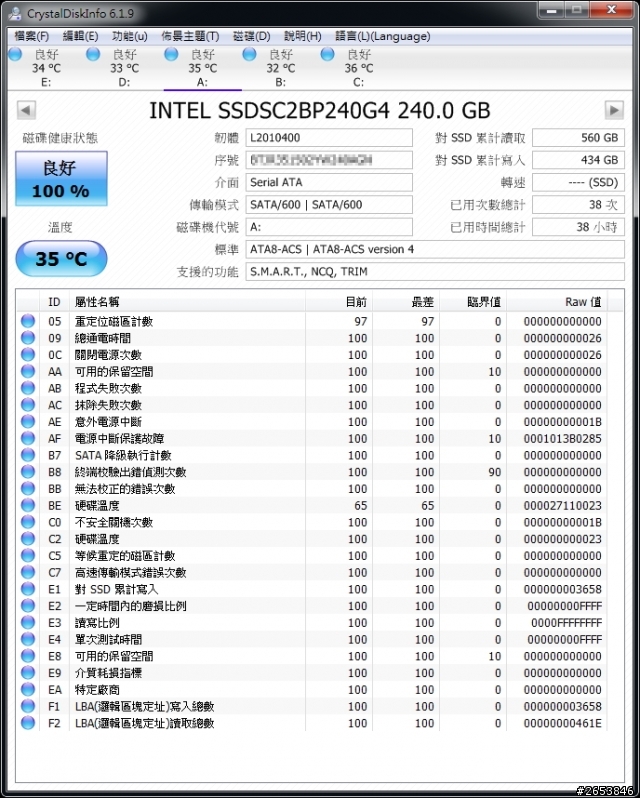Click status icon for attribute EA 特定廠商

(x=28, y=689)
